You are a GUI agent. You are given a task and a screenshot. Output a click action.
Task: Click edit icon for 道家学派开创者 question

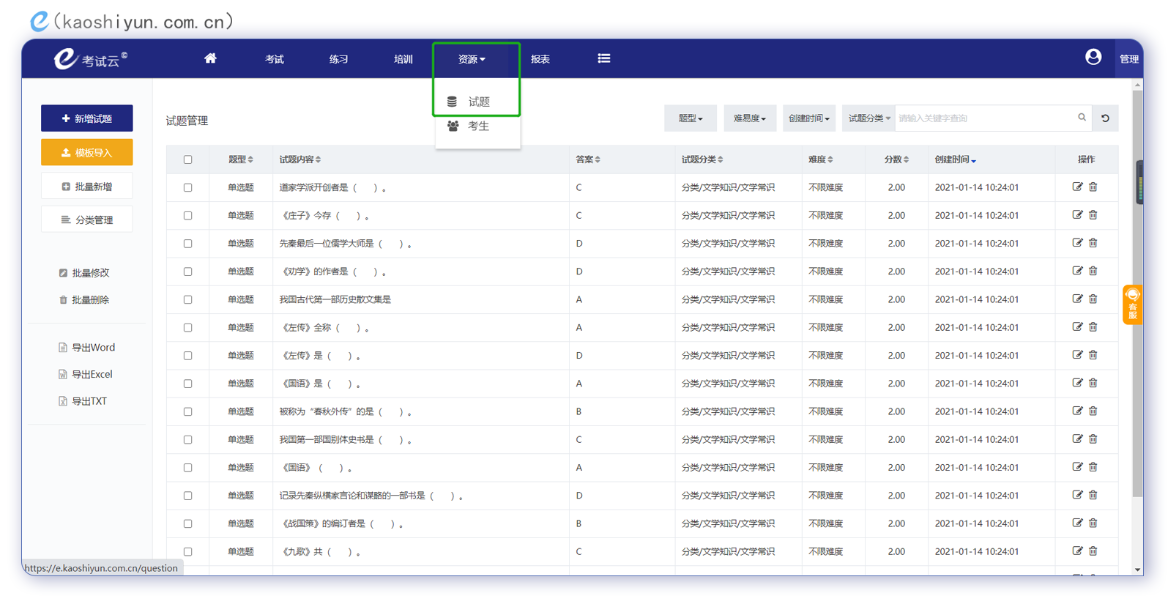(1077, 187)
